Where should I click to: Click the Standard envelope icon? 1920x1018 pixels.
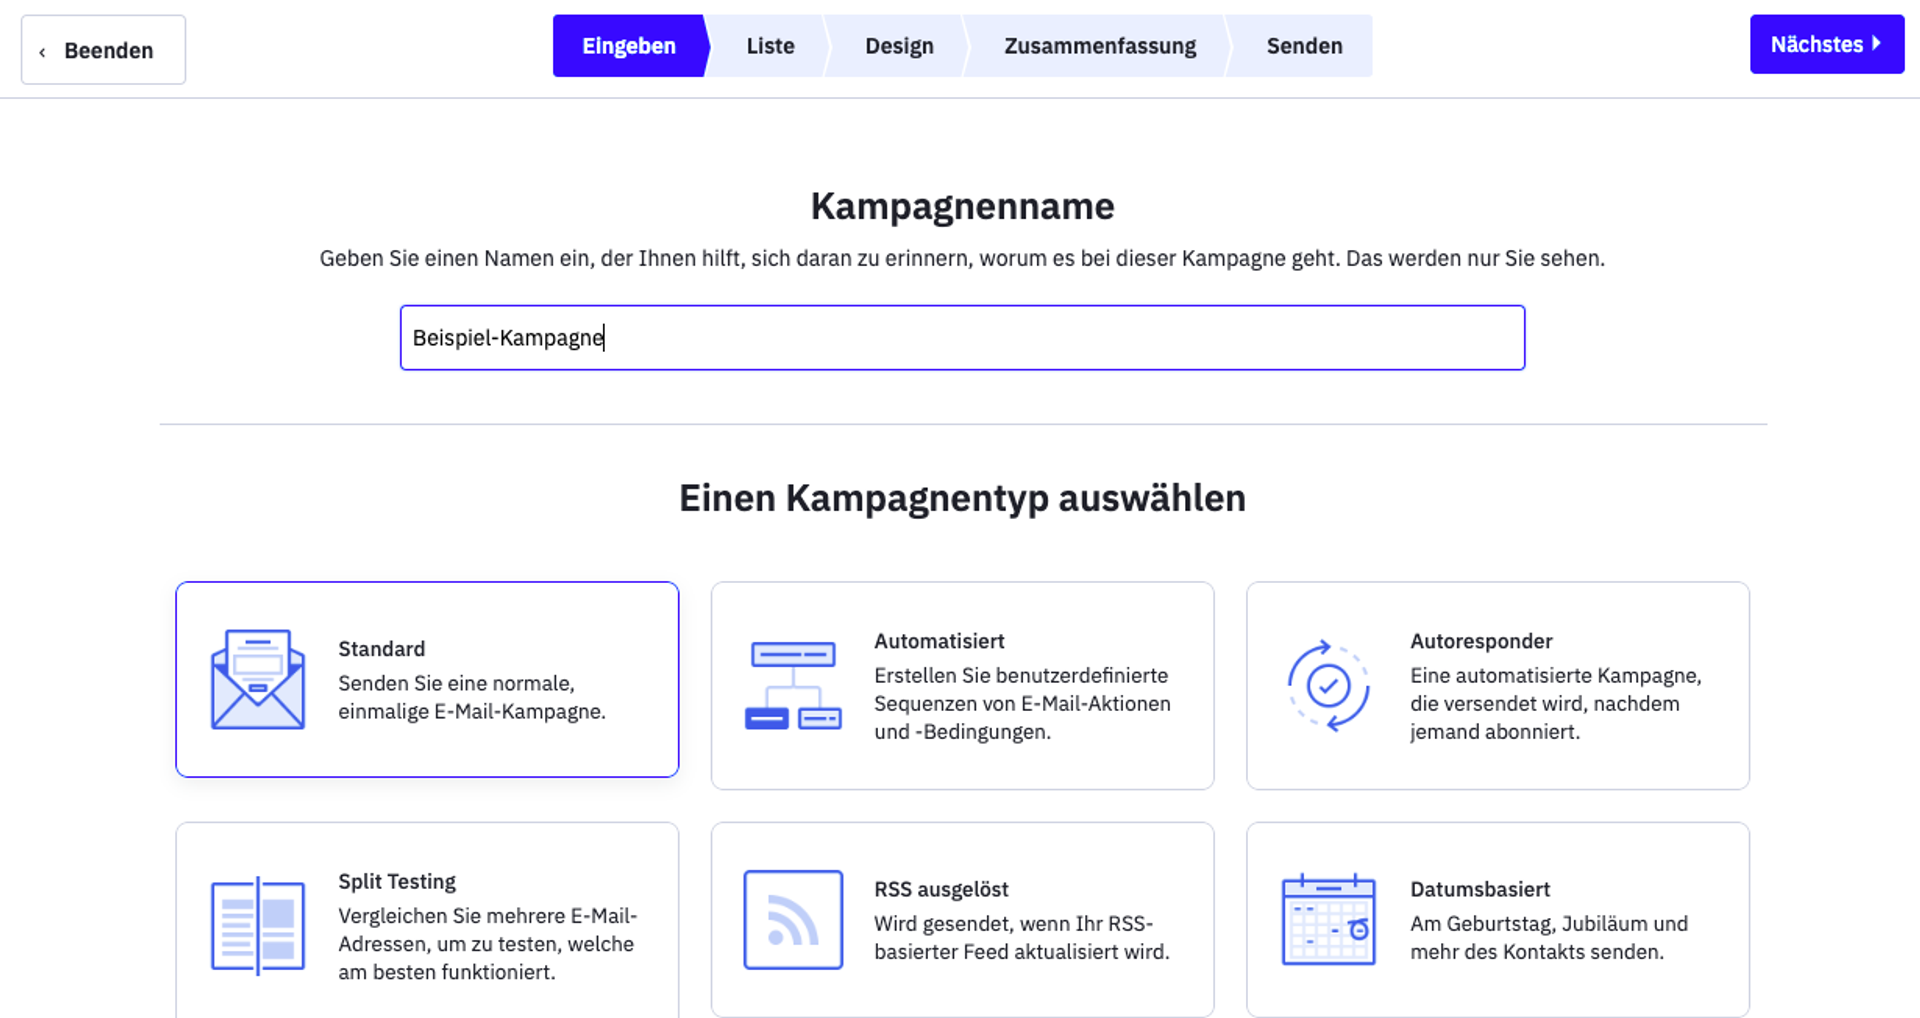click(257, 680)
